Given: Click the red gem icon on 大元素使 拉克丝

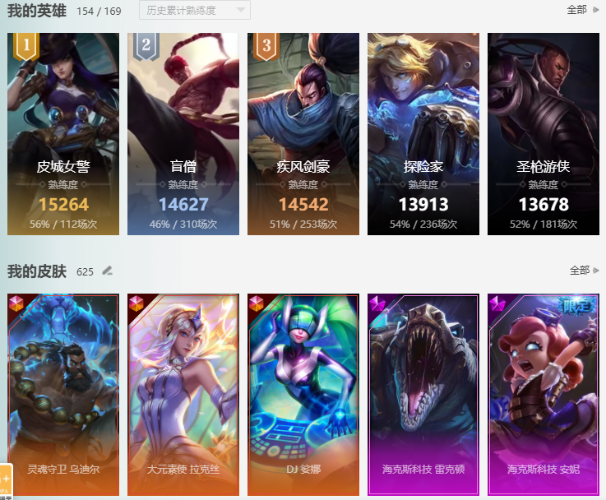Looking at the screenshot, I should coord(136,303).
